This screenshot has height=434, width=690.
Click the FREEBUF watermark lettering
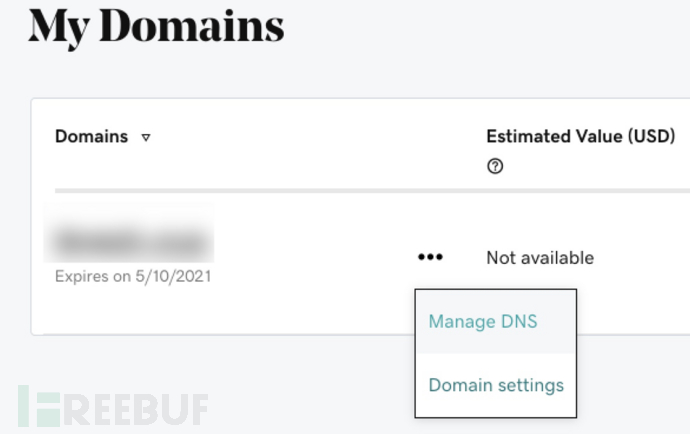pos(136,410)
